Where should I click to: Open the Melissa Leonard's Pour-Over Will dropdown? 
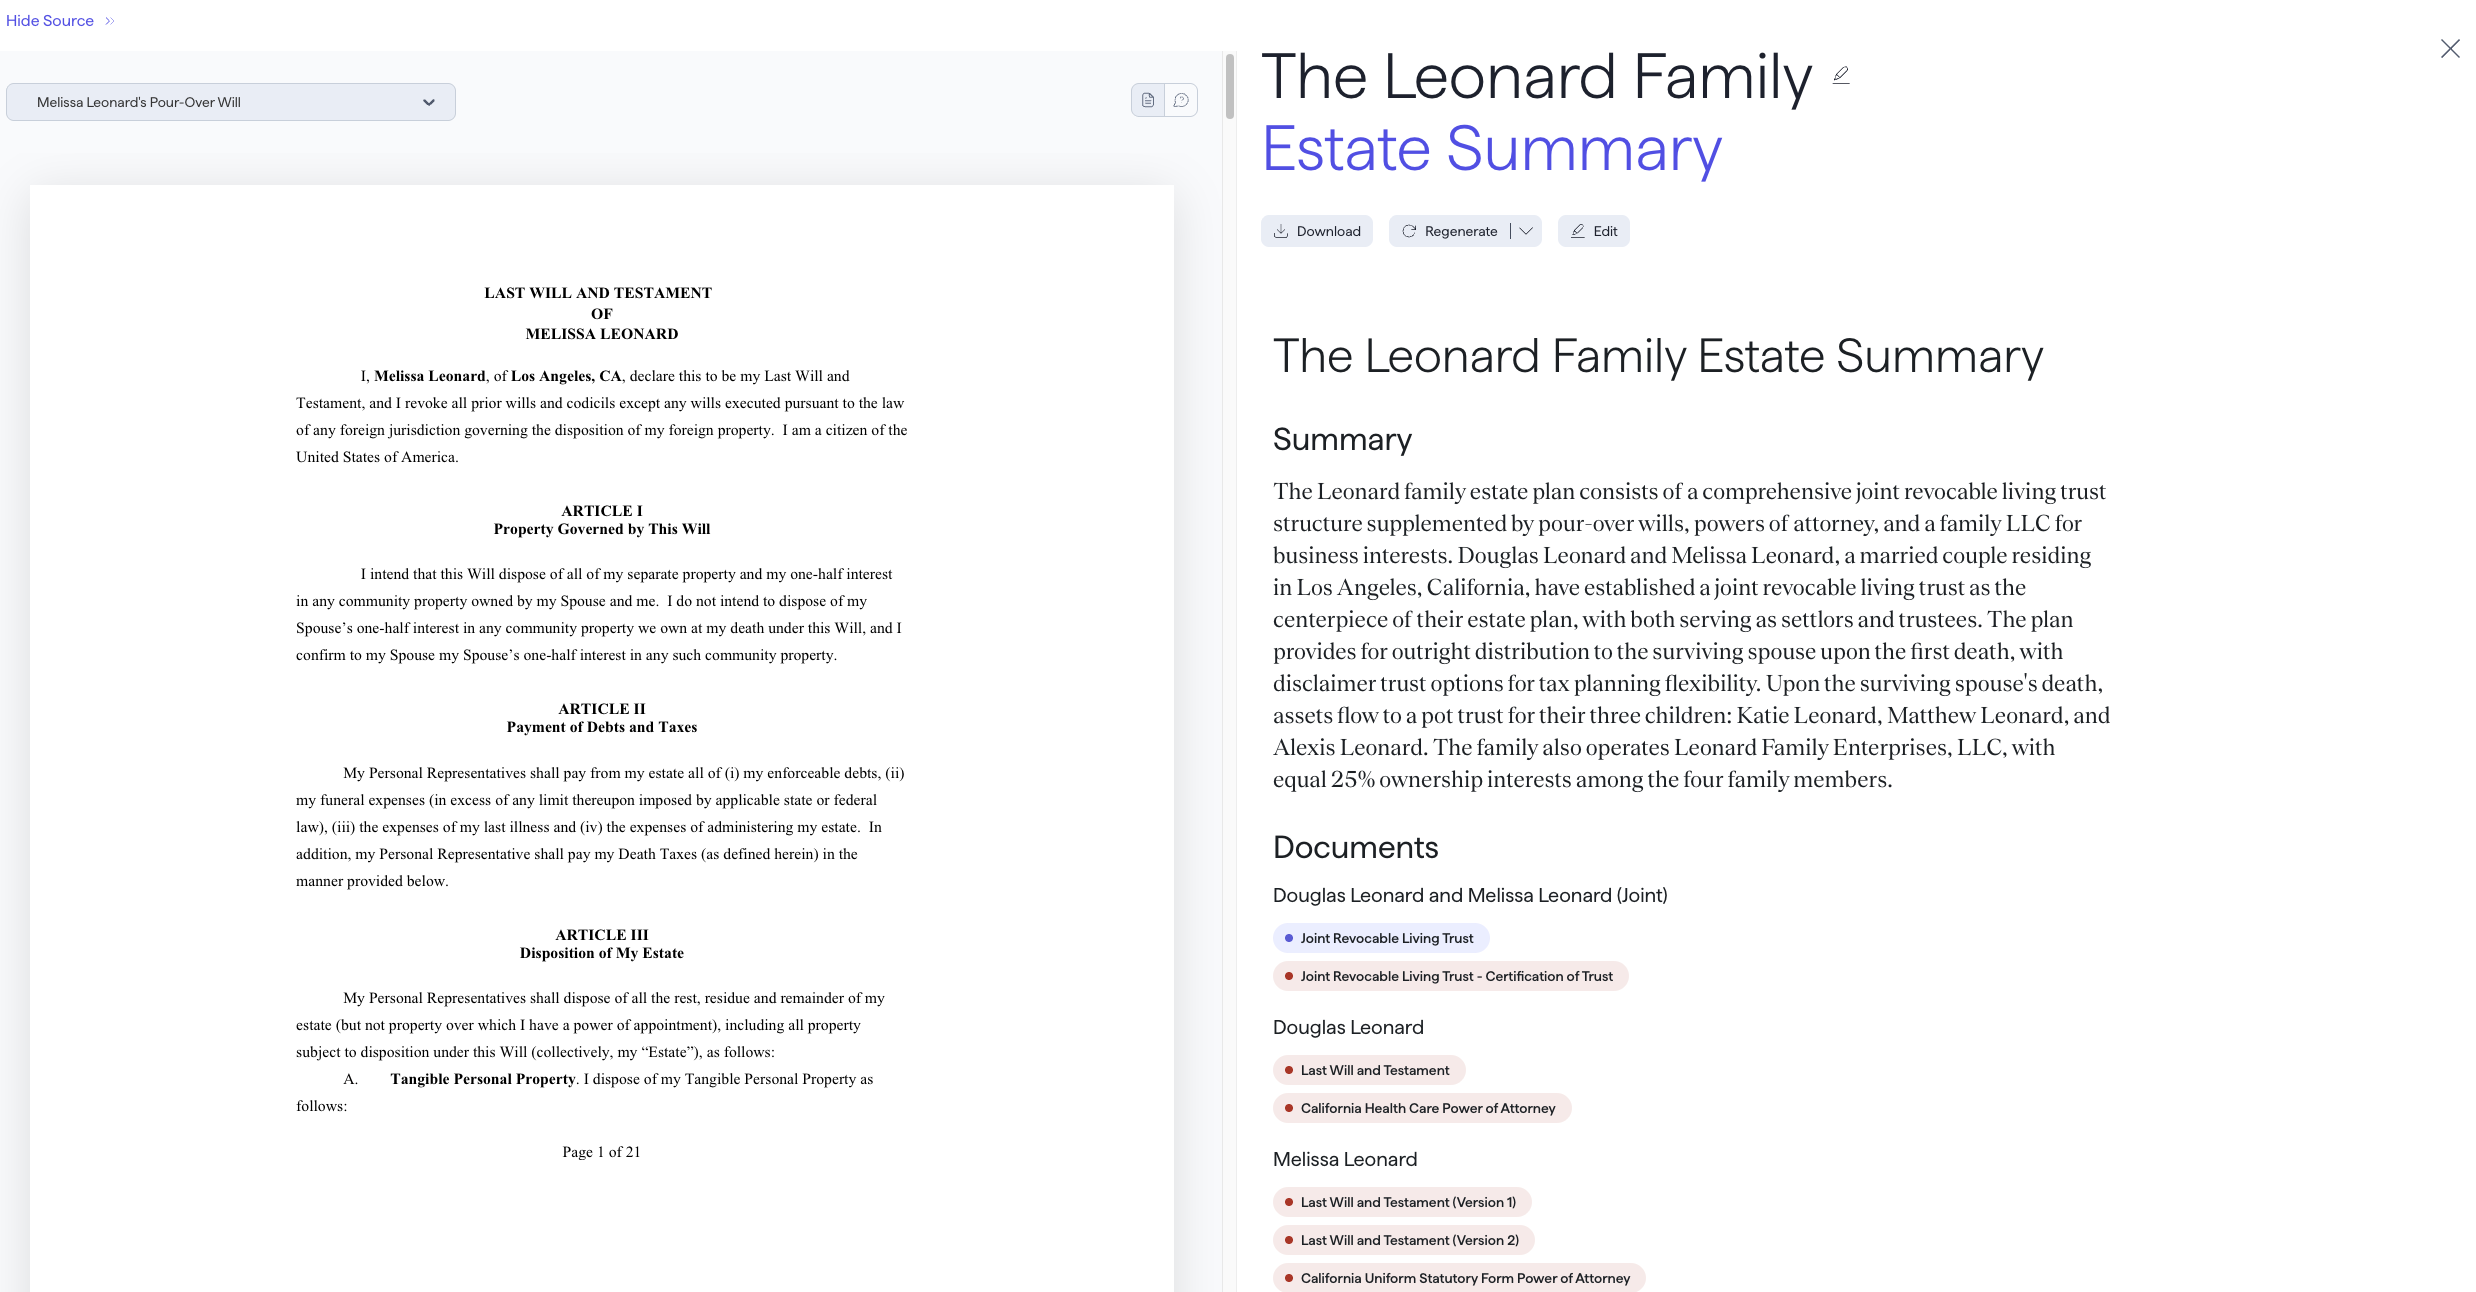tap(230, 102)
